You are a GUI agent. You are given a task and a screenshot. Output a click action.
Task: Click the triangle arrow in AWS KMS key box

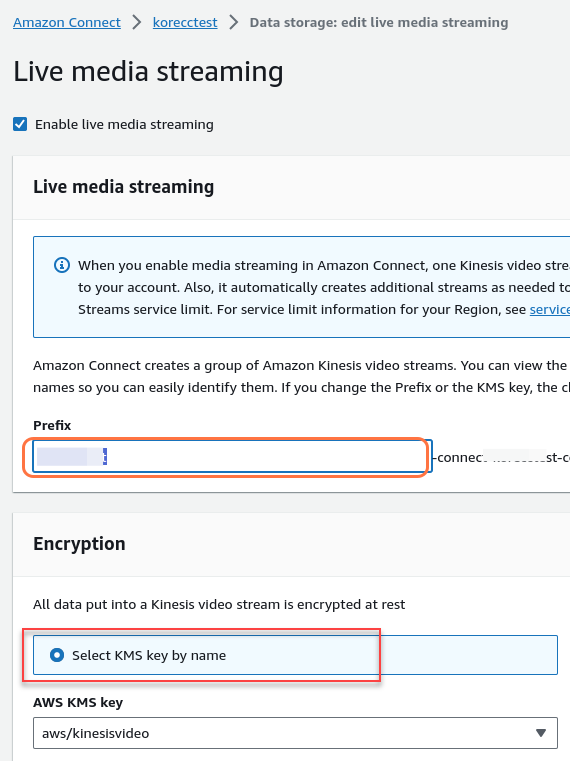click(x=540, y=733)
